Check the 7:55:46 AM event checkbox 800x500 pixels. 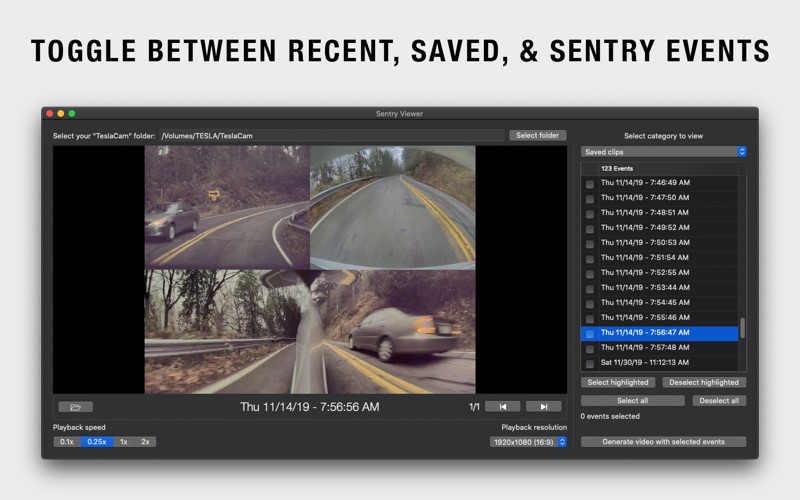pos(590,319)
